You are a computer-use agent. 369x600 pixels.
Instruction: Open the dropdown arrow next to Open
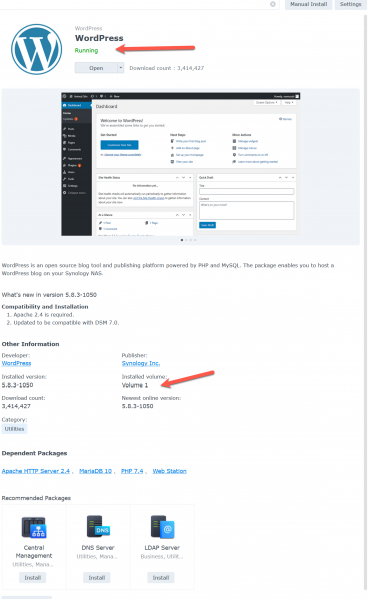point(121,68)
